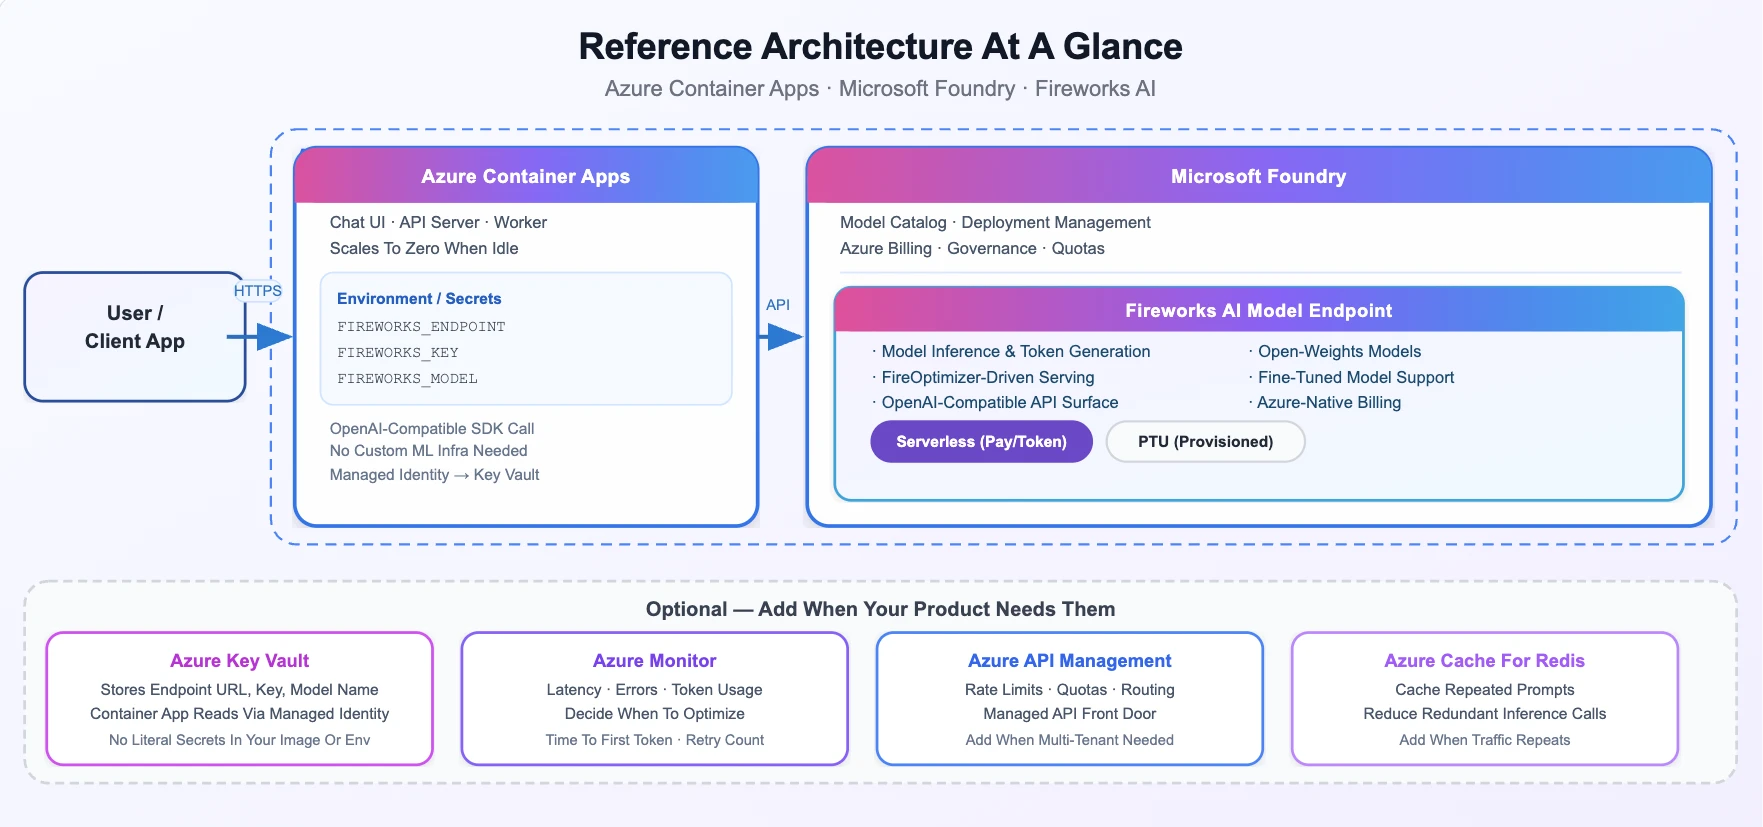Click 'Rate Limits · Quotas · Routing' text
The height and width of the screenshot is (827, 1763).
pyautogui.click(x=1070, y=690)
